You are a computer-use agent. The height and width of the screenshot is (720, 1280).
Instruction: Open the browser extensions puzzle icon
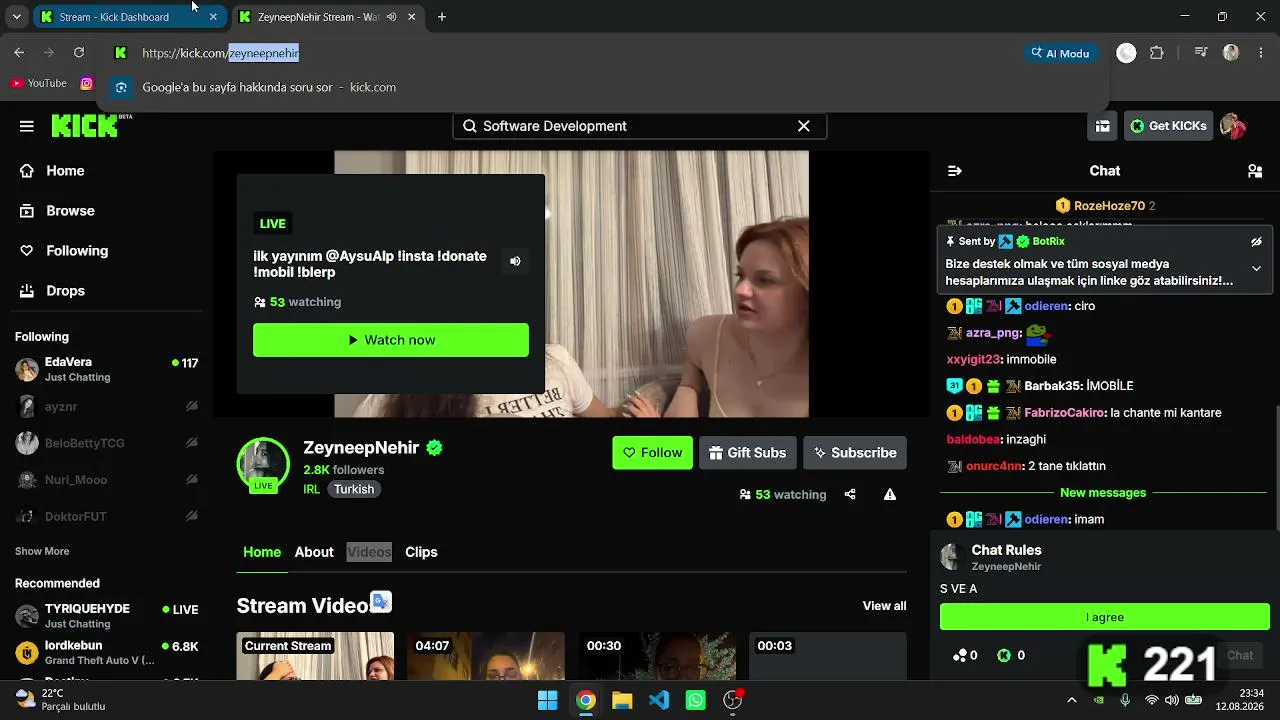[x=1157, y=53]
